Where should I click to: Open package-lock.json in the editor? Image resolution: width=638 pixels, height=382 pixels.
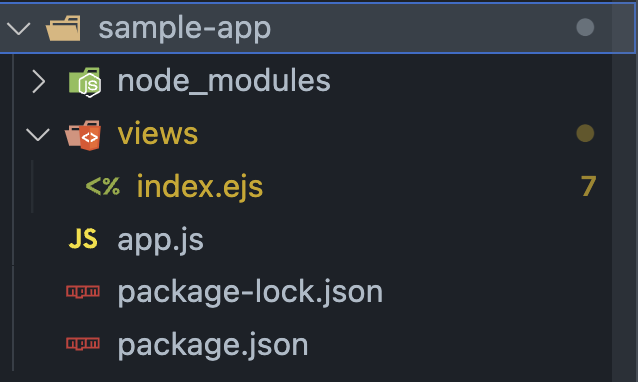coord(250,292)
